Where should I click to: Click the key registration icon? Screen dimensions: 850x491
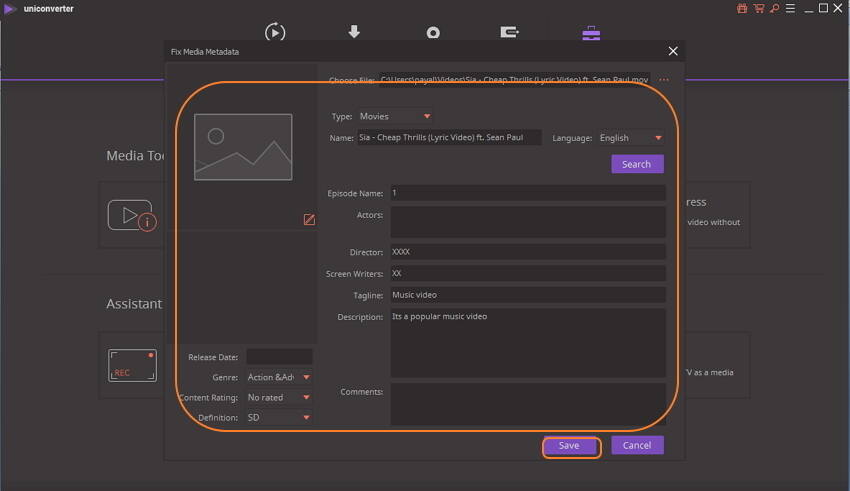click(x=775, y=8)
